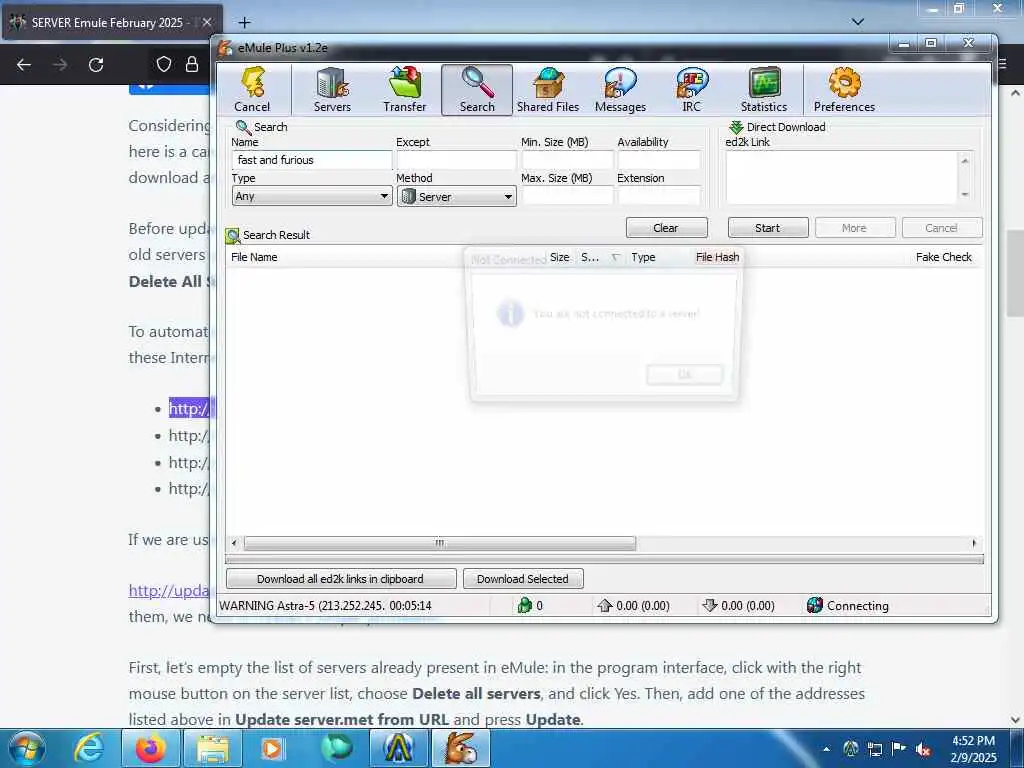
Task: Click the Cancel search button
Action: (x=941, y=228)
